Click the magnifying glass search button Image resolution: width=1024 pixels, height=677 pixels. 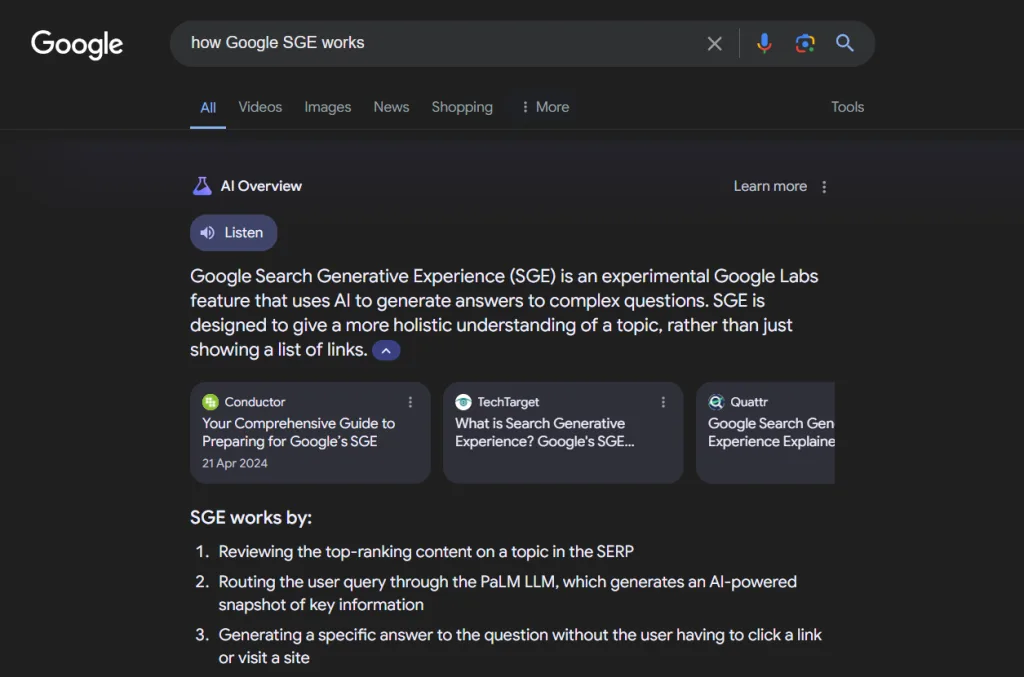pos(845,43)
